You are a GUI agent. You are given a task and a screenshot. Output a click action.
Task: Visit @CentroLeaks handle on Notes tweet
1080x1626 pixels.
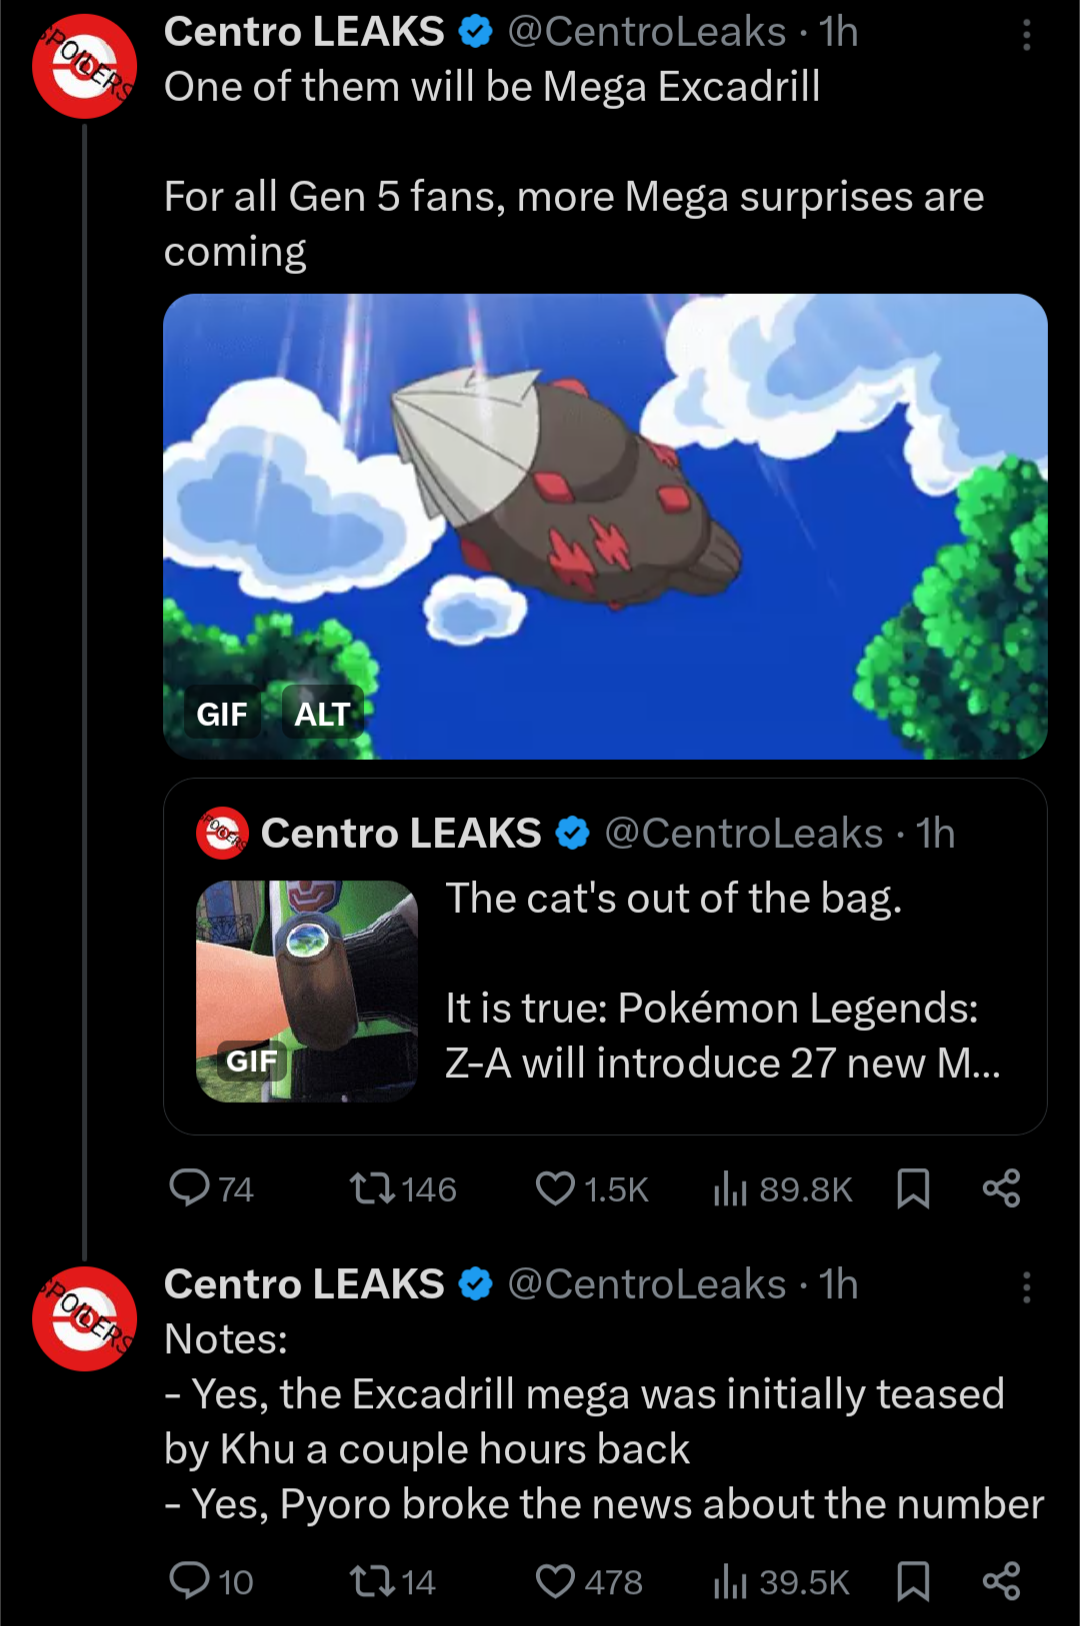pyautogui.click(x=646, y=1284)
